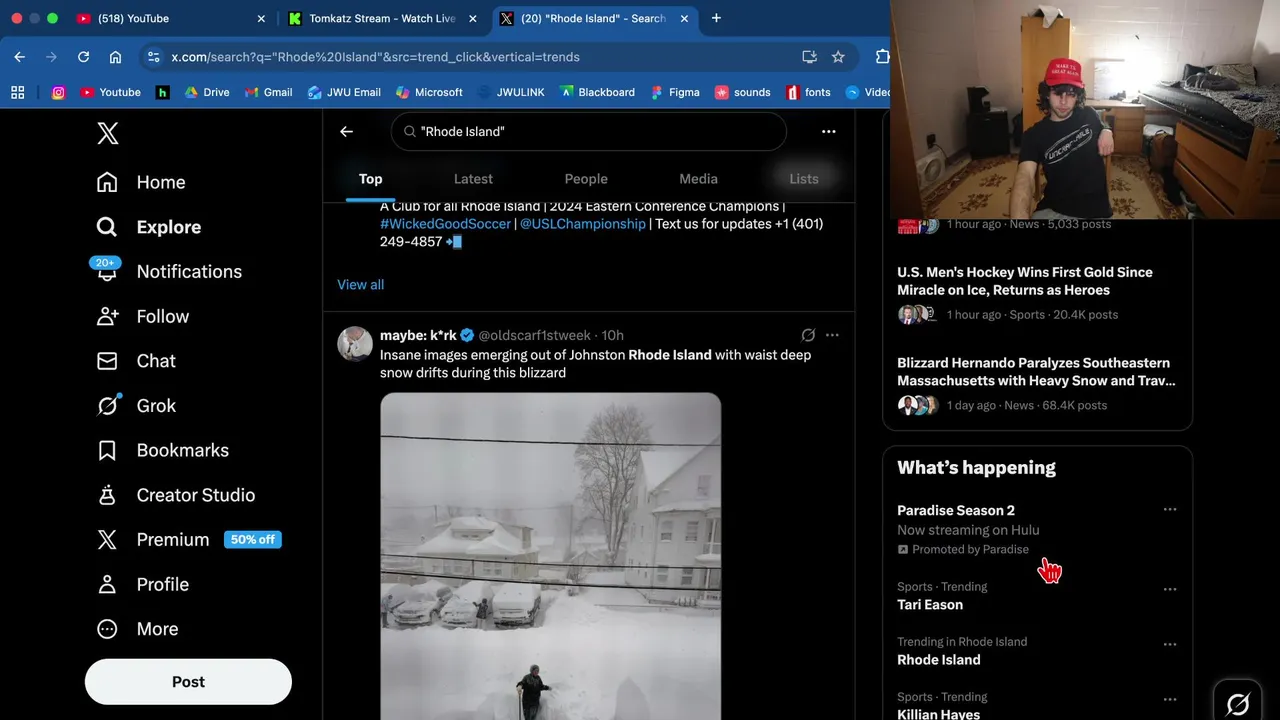Screen dimensions: 1280x720
Task: Open U.S. Men's Hockey Wins First Gold story
Action: pyautogui.click(x=1037, y=294)
